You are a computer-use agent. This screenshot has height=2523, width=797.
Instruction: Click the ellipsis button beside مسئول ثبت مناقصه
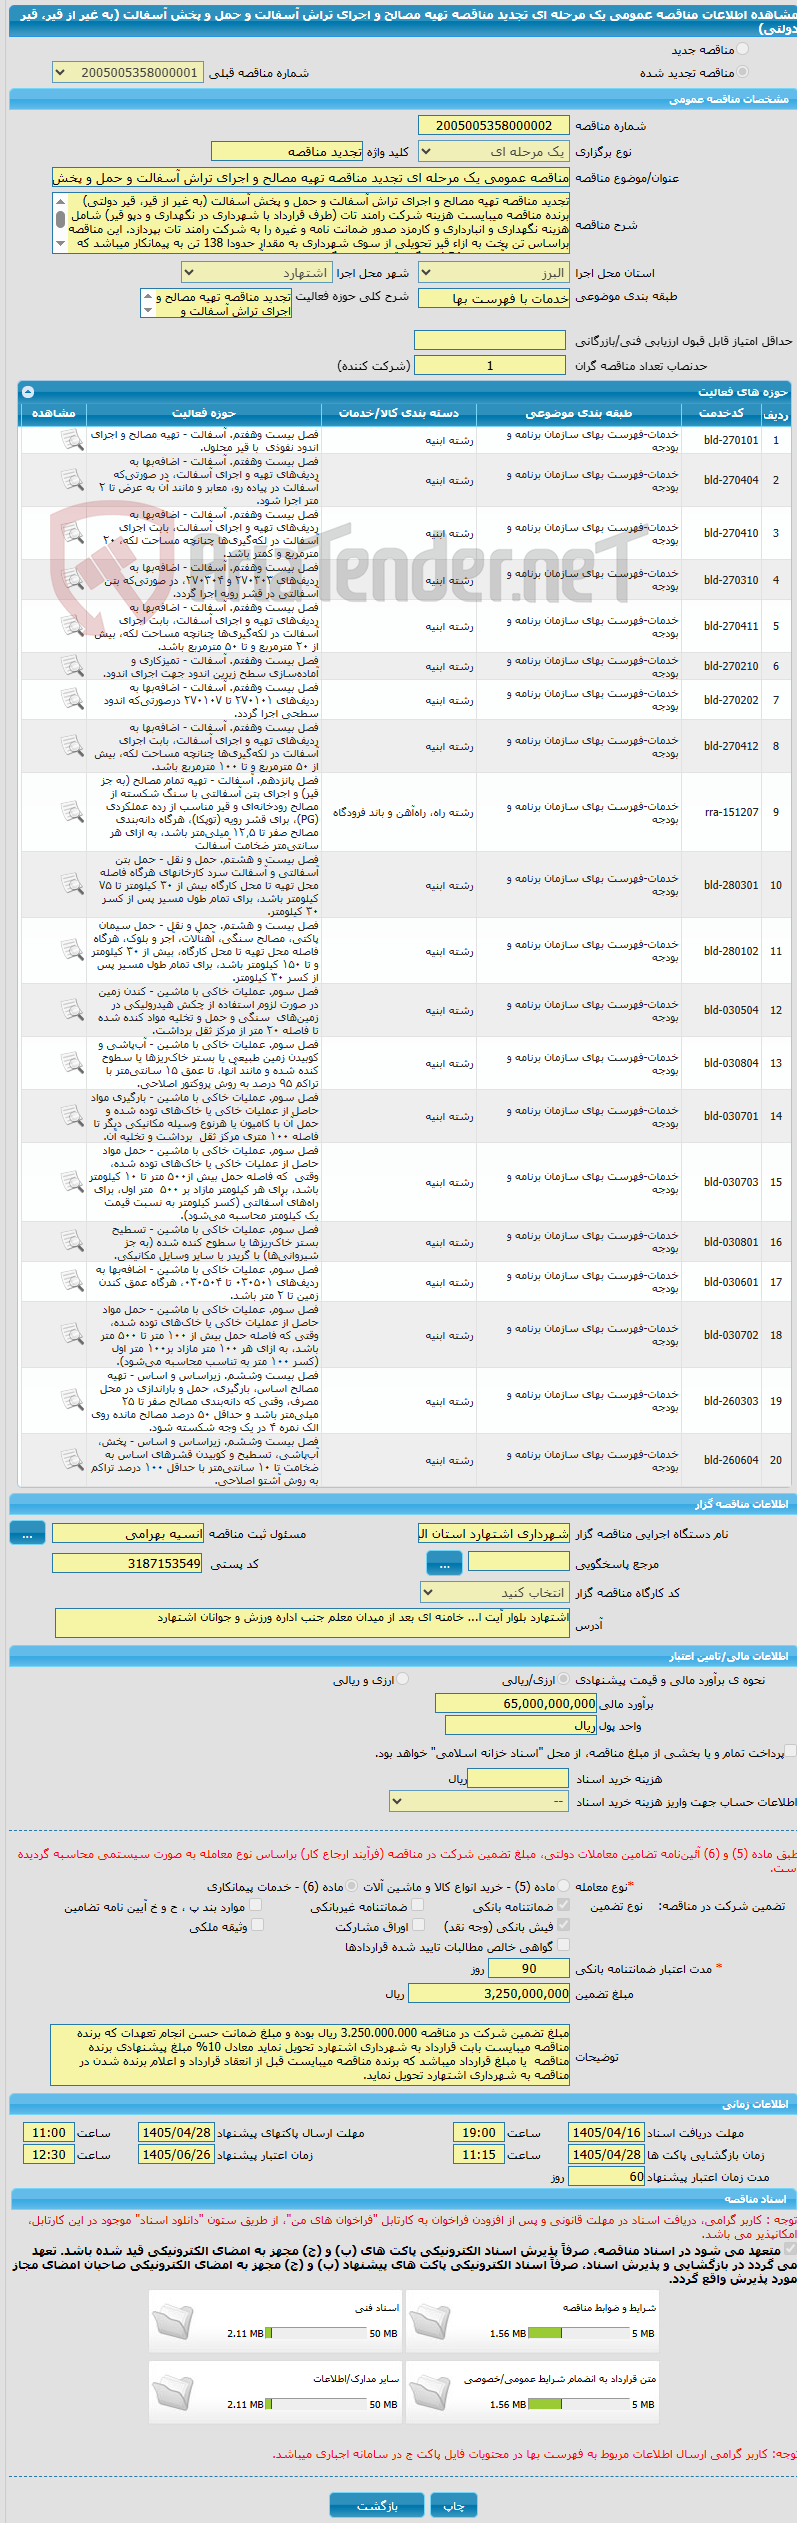pos(27,1533)
